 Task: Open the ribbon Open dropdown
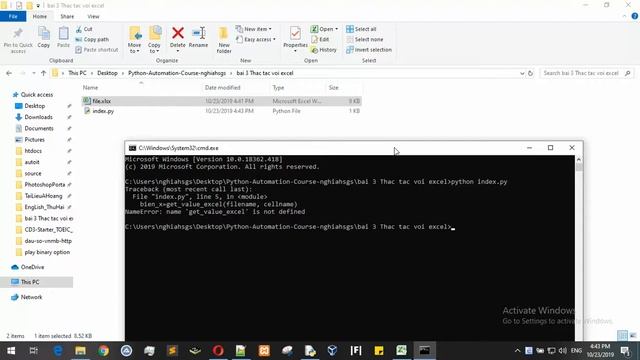point(324,29)
